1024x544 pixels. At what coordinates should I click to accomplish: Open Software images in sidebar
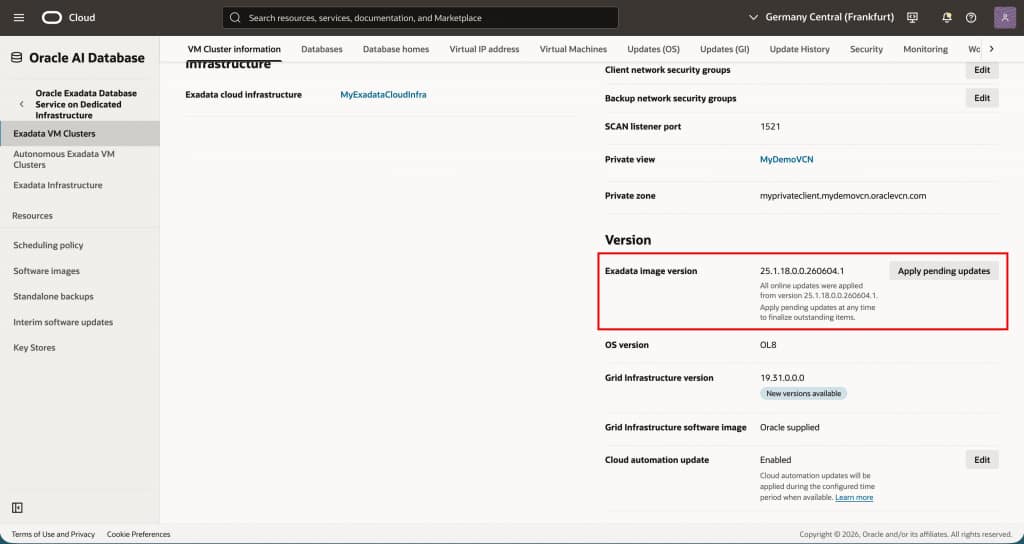pos(46,270)
